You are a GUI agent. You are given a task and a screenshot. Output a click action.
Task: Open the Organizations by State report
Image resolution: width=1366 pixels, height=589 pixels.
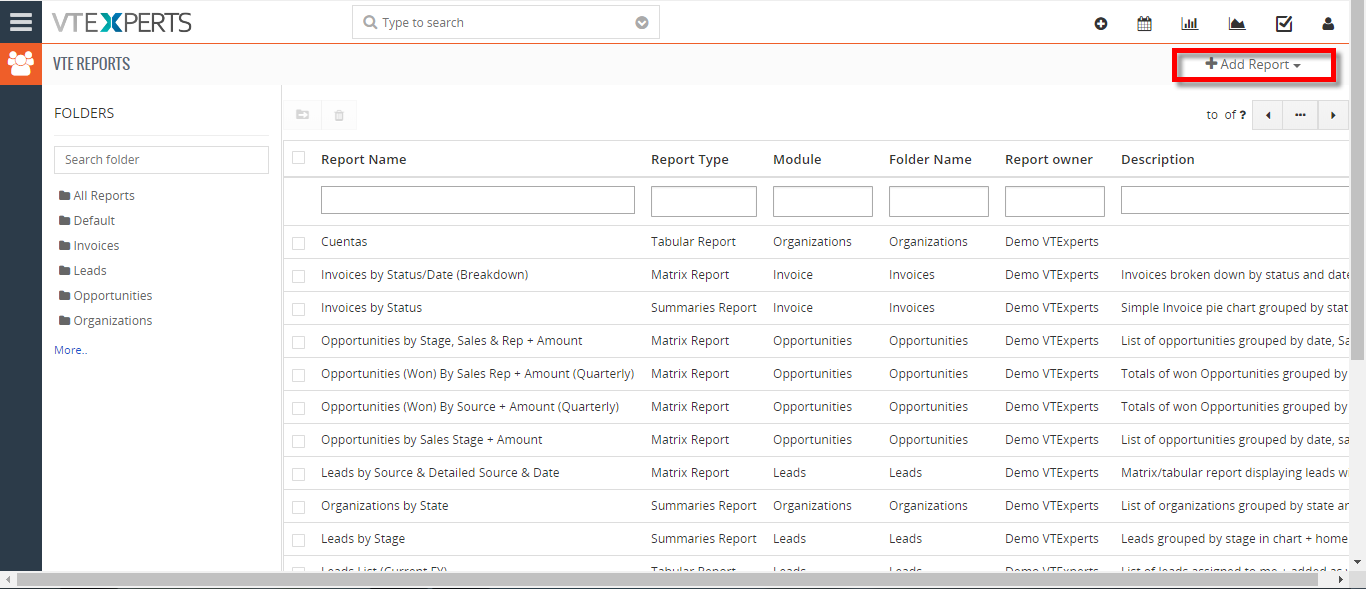click(384, 506)
